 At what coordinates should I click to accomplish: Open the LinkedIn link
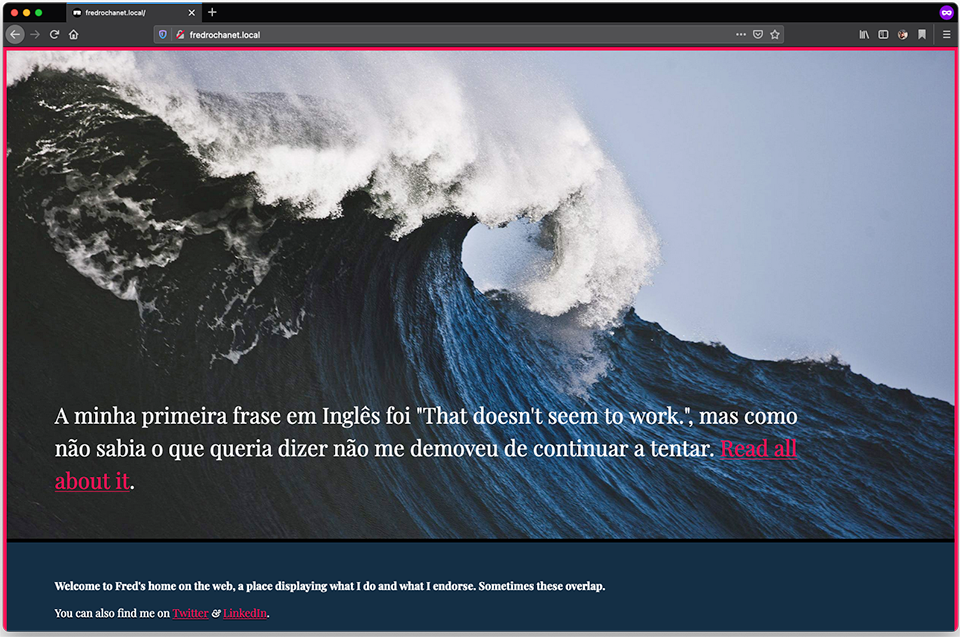[x=245, y=613]
